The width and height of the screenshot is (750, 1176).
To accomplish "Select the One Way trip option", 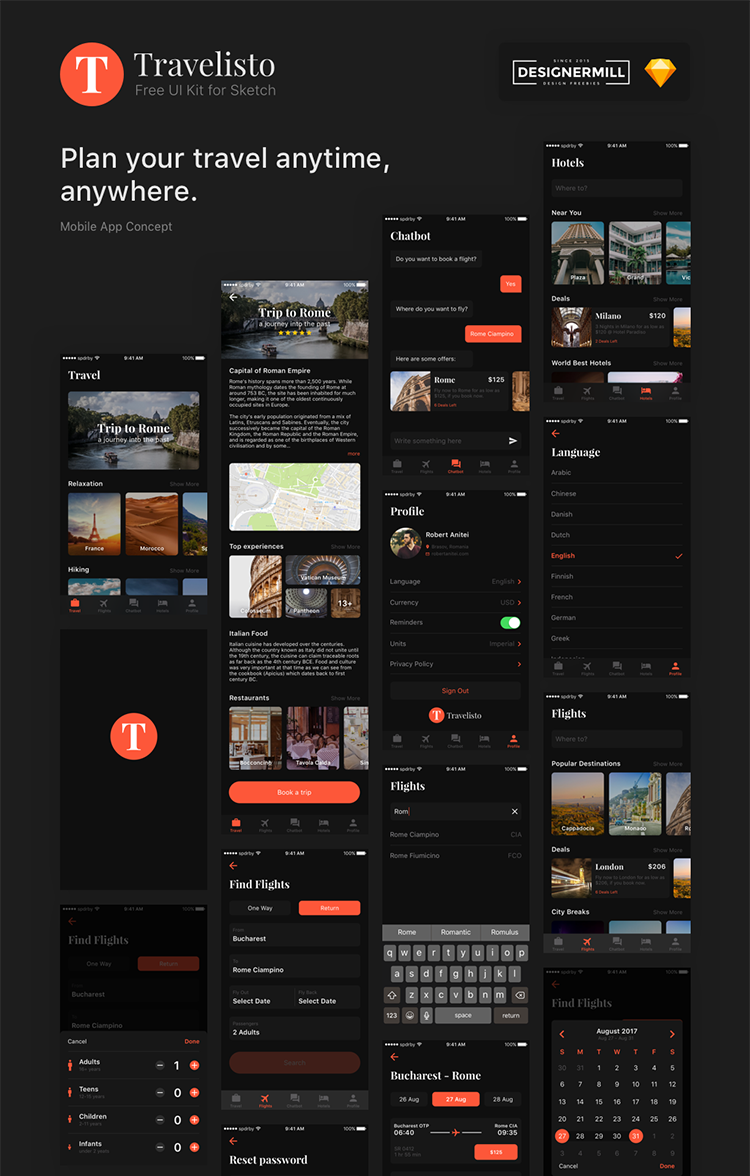I will click(x=260, y=908).
